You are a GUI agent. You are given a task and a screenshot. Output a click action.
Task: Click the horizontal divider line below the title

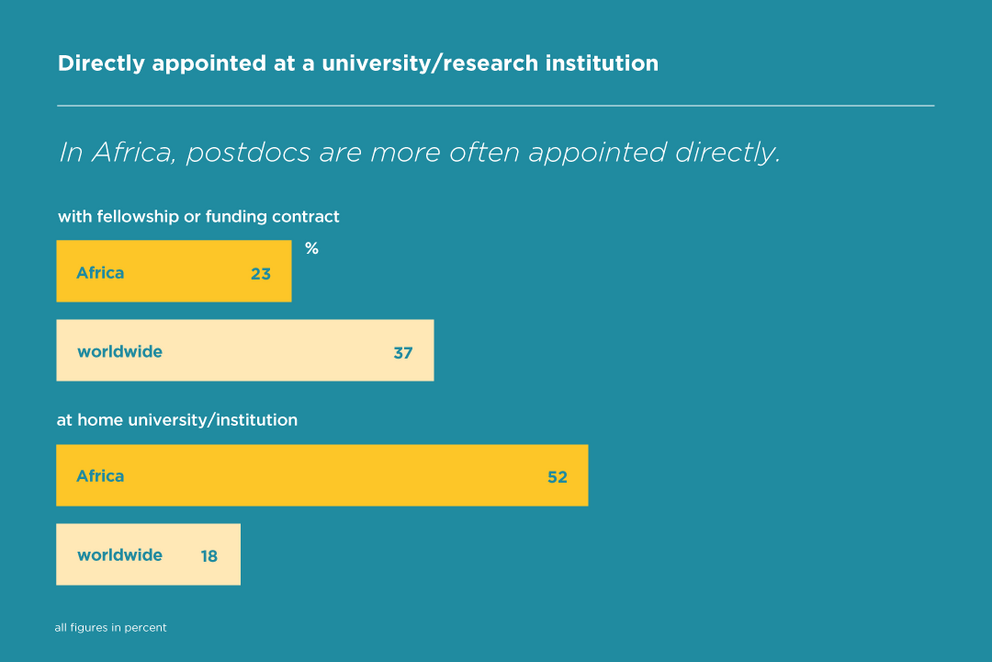(495, 105)
